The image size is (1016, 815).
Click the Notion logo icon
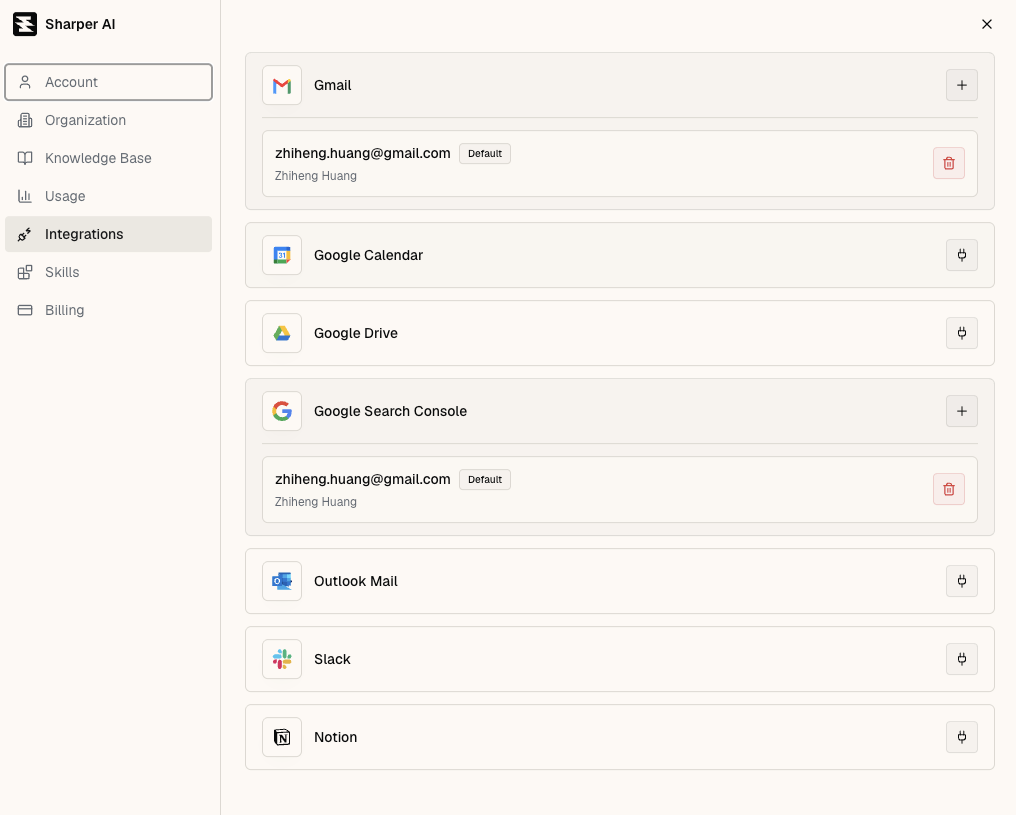point(282,737)
